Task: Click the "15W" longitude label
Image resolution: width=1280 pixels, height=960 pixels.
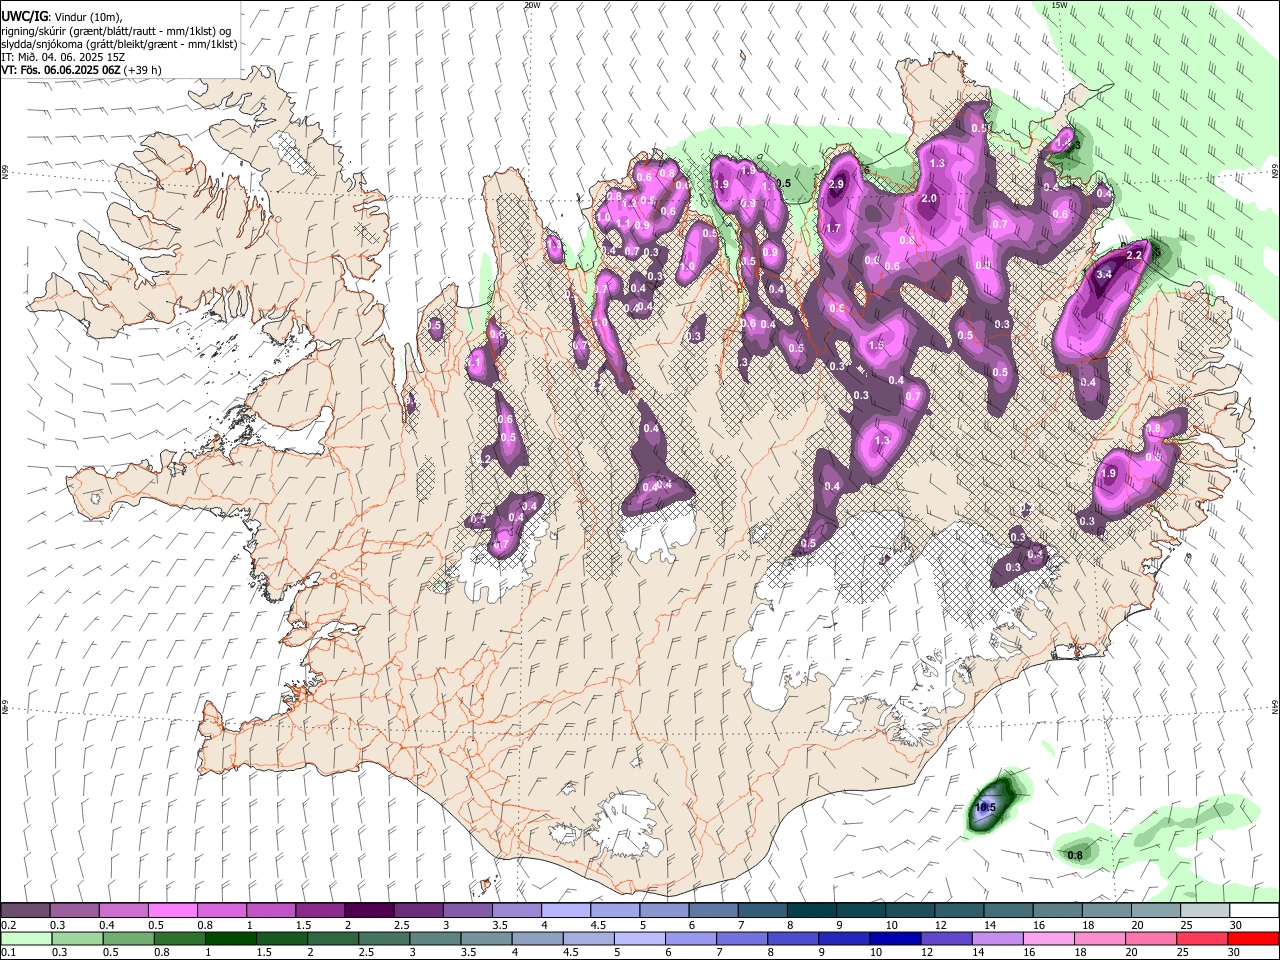Action: point(1059,5)
